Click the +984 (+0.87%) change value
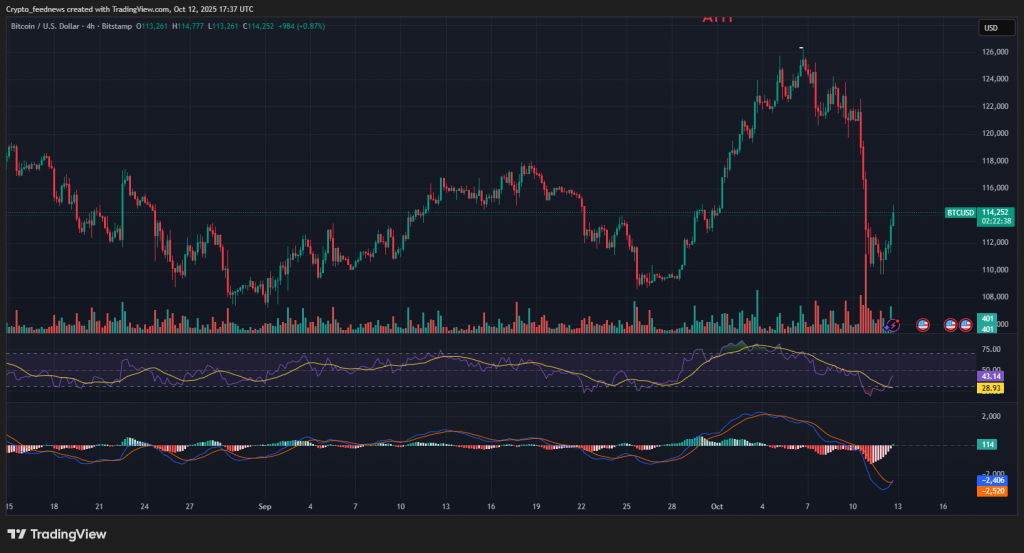Image resolution: width=1024 pixels, height=553 pixels. 302,26
